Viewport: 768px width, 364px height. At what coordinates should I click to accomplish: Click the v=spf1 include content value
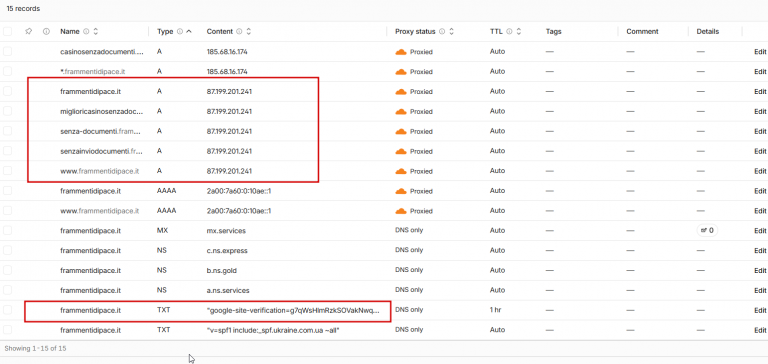tap(273, 330)
